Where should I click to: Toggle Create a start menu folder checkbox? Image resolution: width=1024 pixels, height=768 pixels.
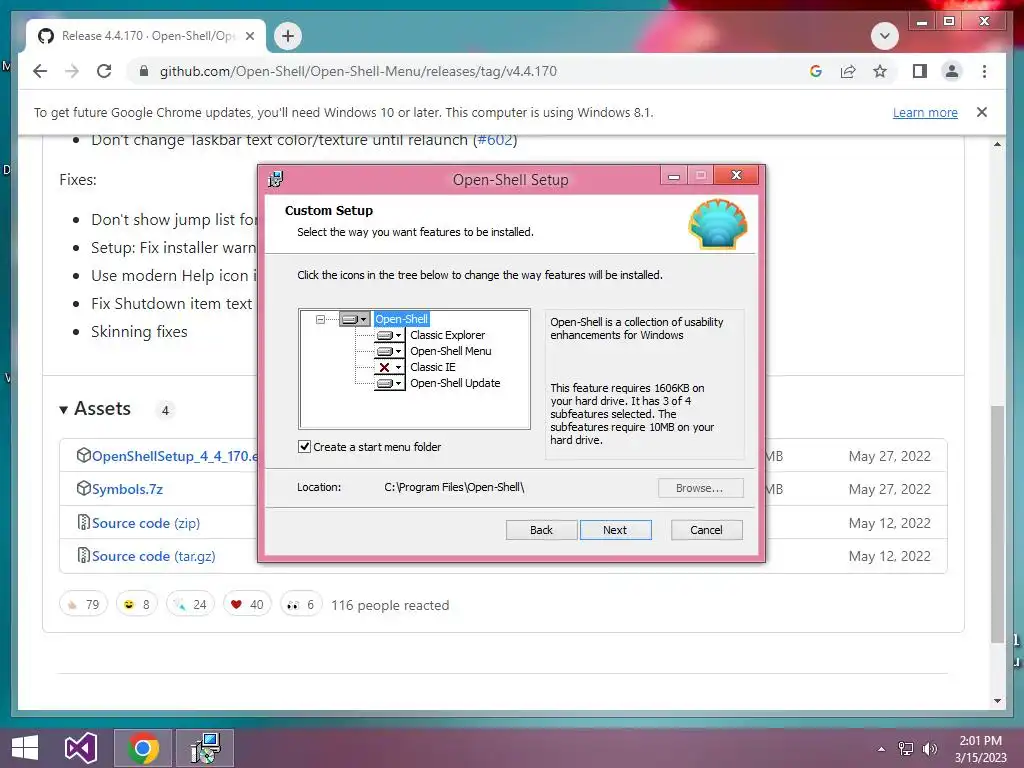click(x=304, y=447)
